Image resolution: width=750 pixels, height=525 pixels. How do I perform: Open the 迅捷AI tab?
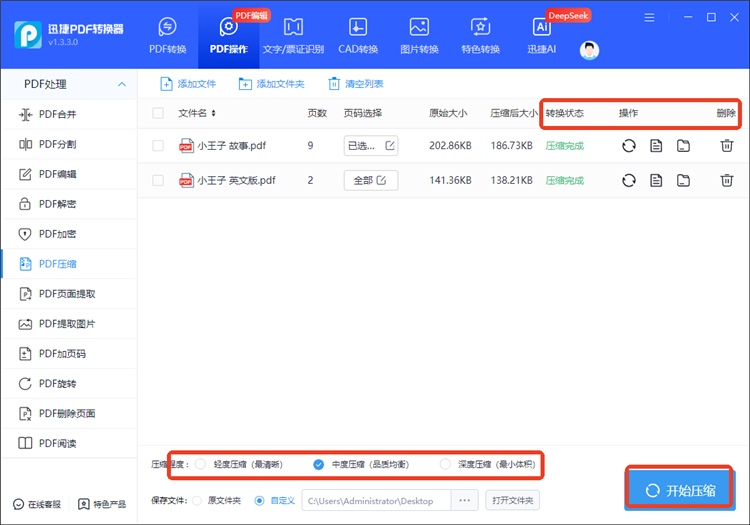[x=541, y=36]
